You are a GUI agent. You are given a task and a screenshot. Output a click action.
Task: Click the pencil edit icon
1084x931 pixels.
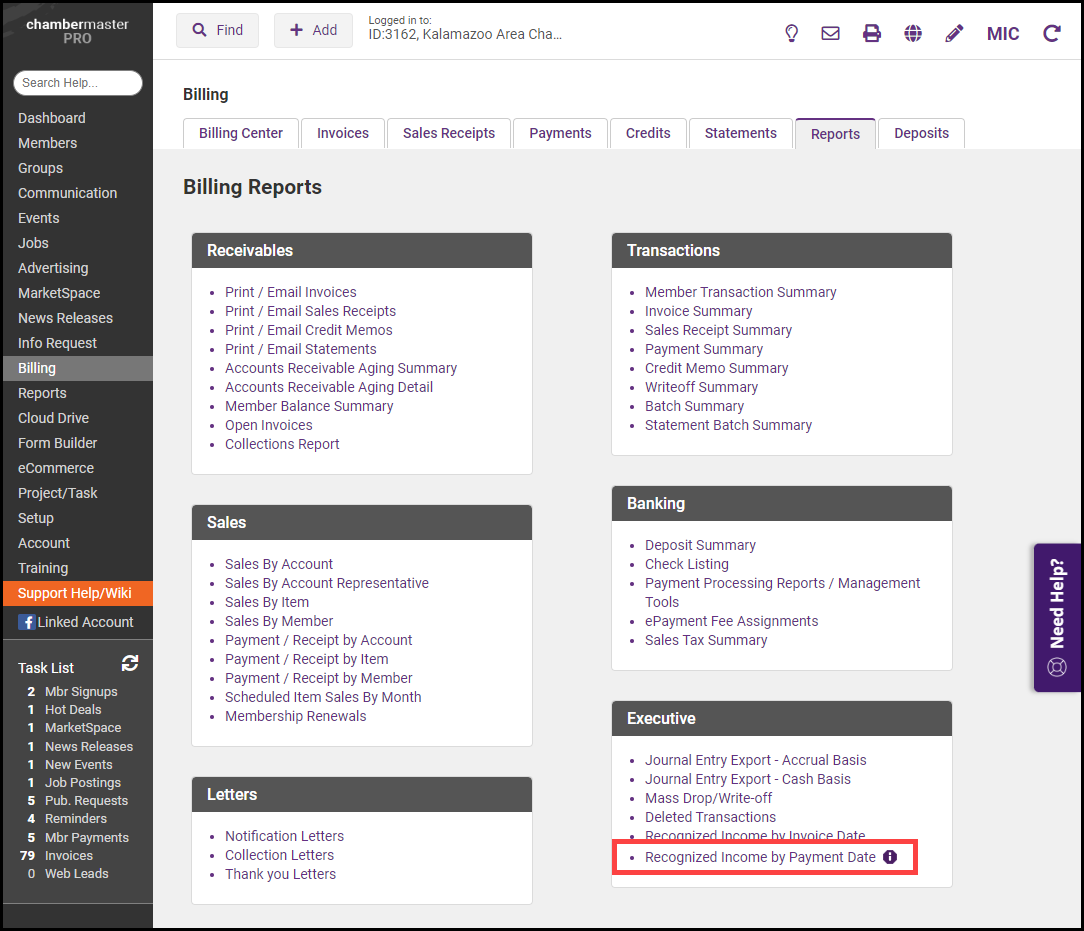tap(954, 33)
